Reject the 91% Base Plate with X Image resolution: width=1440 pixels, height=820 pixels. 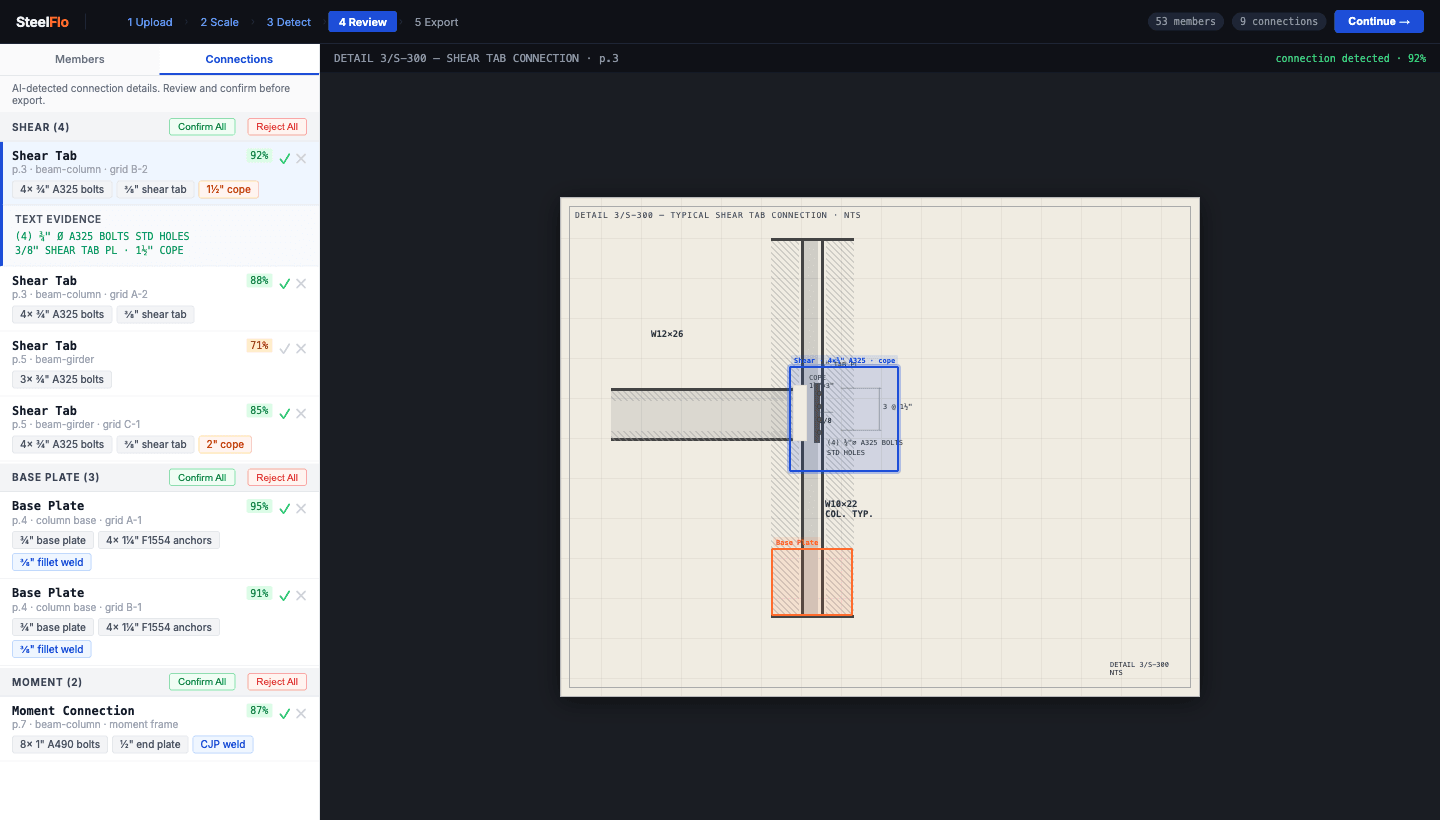(301, 595)
